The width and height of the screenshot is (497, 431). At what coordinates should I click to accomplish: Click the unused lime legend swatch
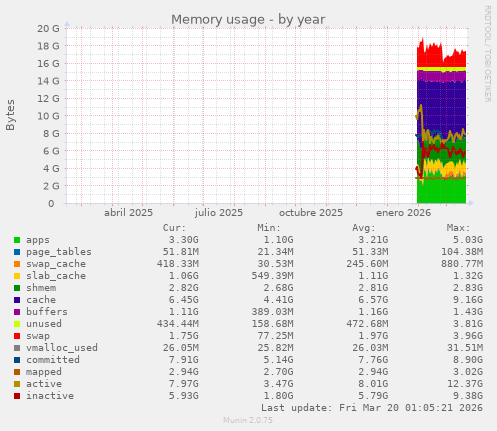(x=17, y=324)
